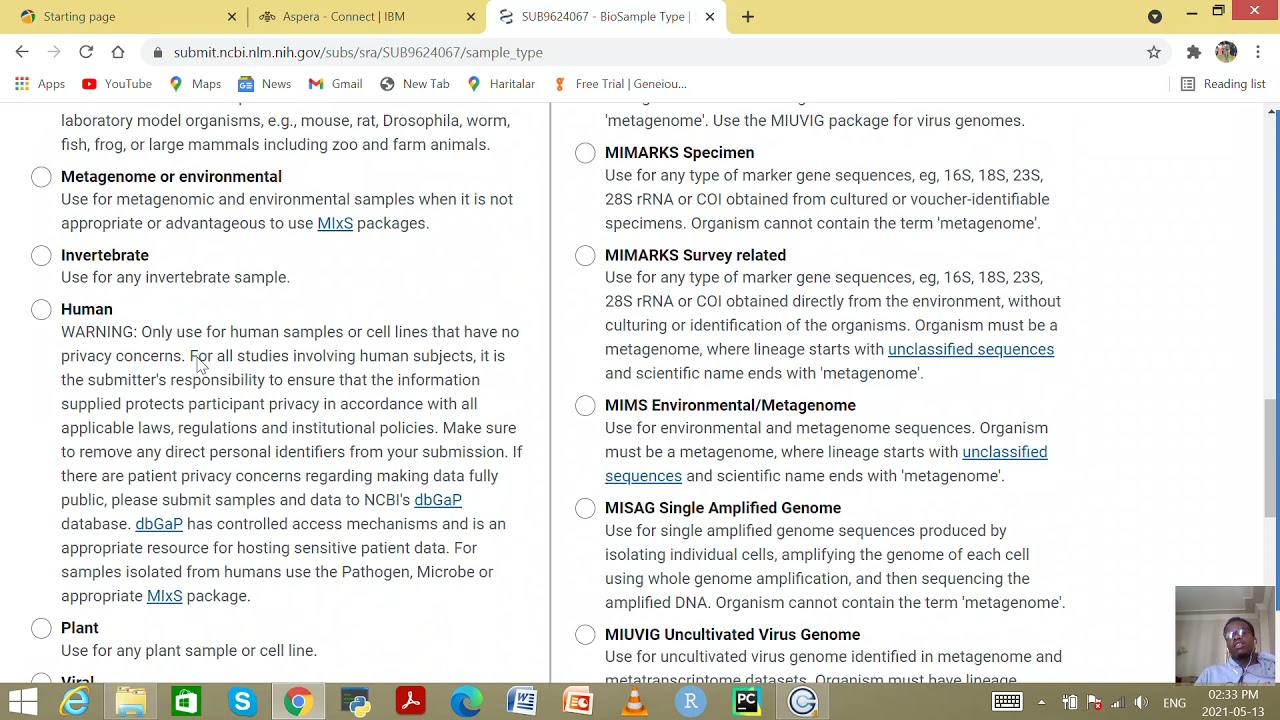Open Free Trial Geneious bookmark
Screen dimensions: 1280x720
point(620,84)
